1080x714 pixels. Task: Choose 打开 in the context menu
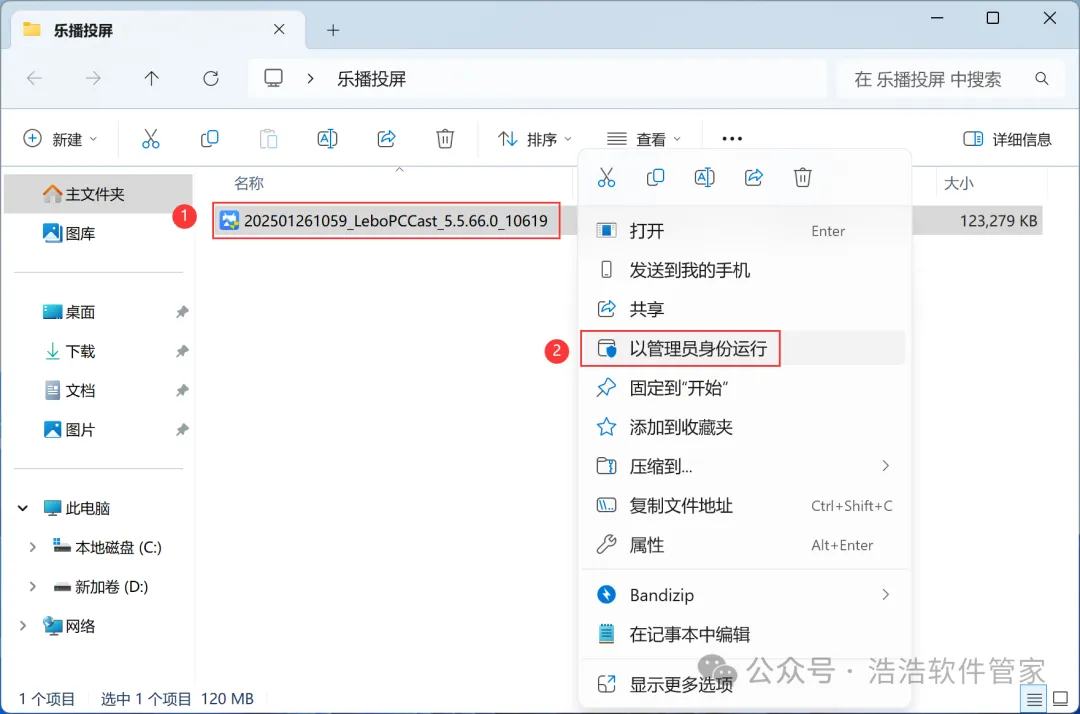[744, 231]
